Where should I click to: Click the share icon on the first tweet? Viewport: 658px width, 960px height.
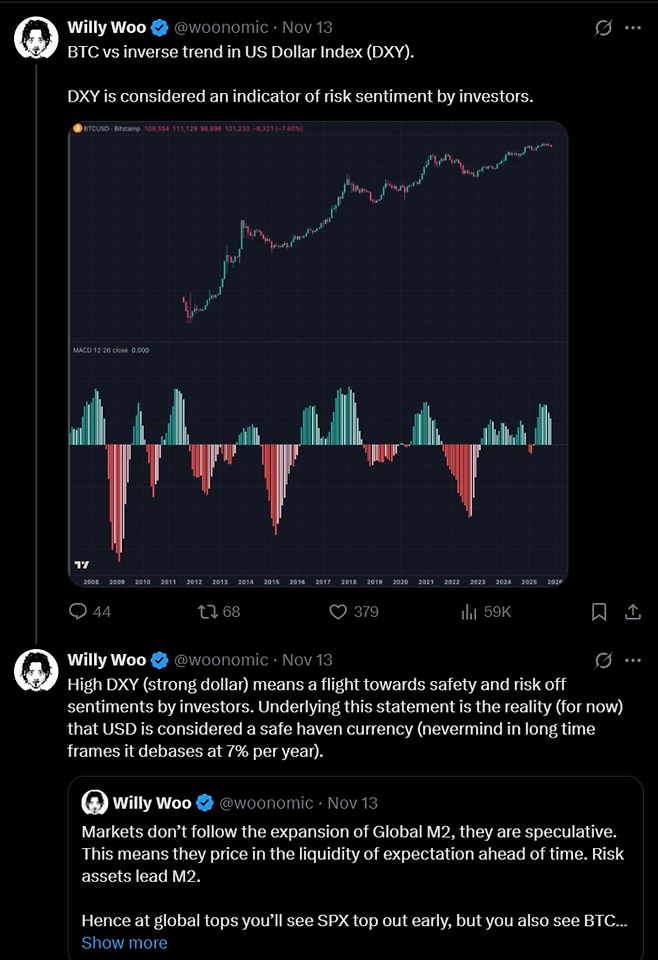(x=632, y=611)
